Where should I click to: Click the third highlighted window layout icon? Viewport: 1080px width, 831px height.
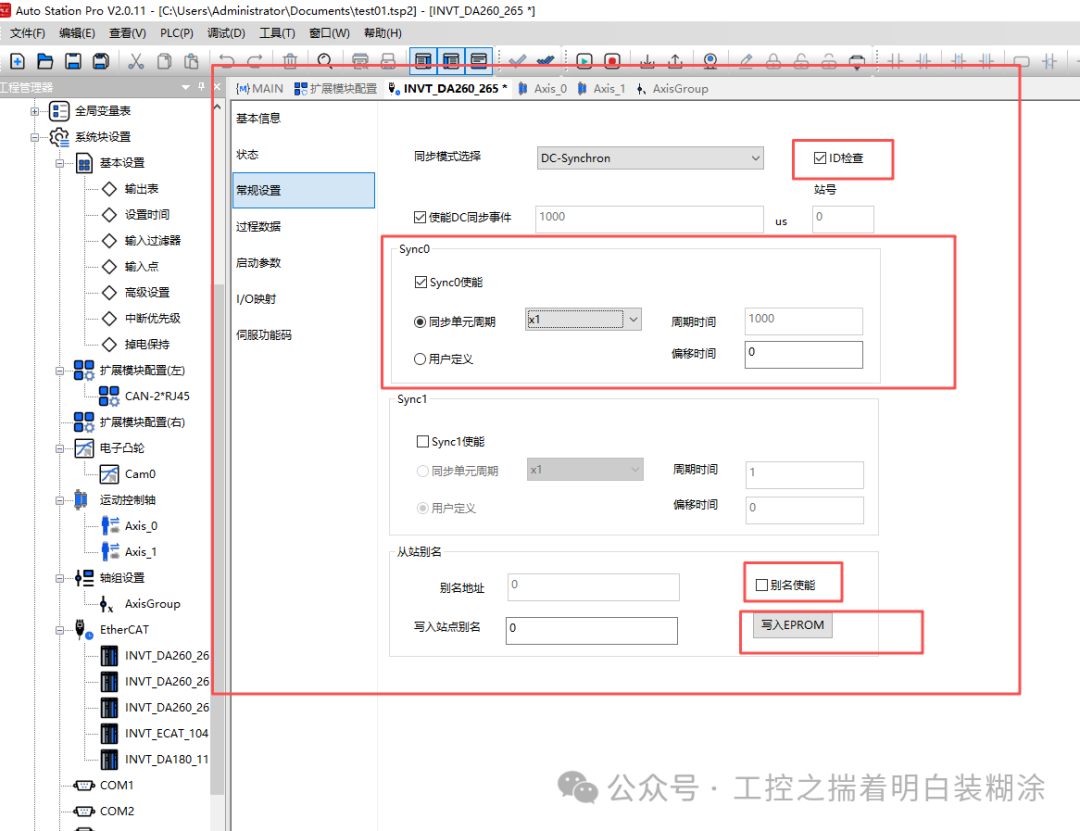479,61
